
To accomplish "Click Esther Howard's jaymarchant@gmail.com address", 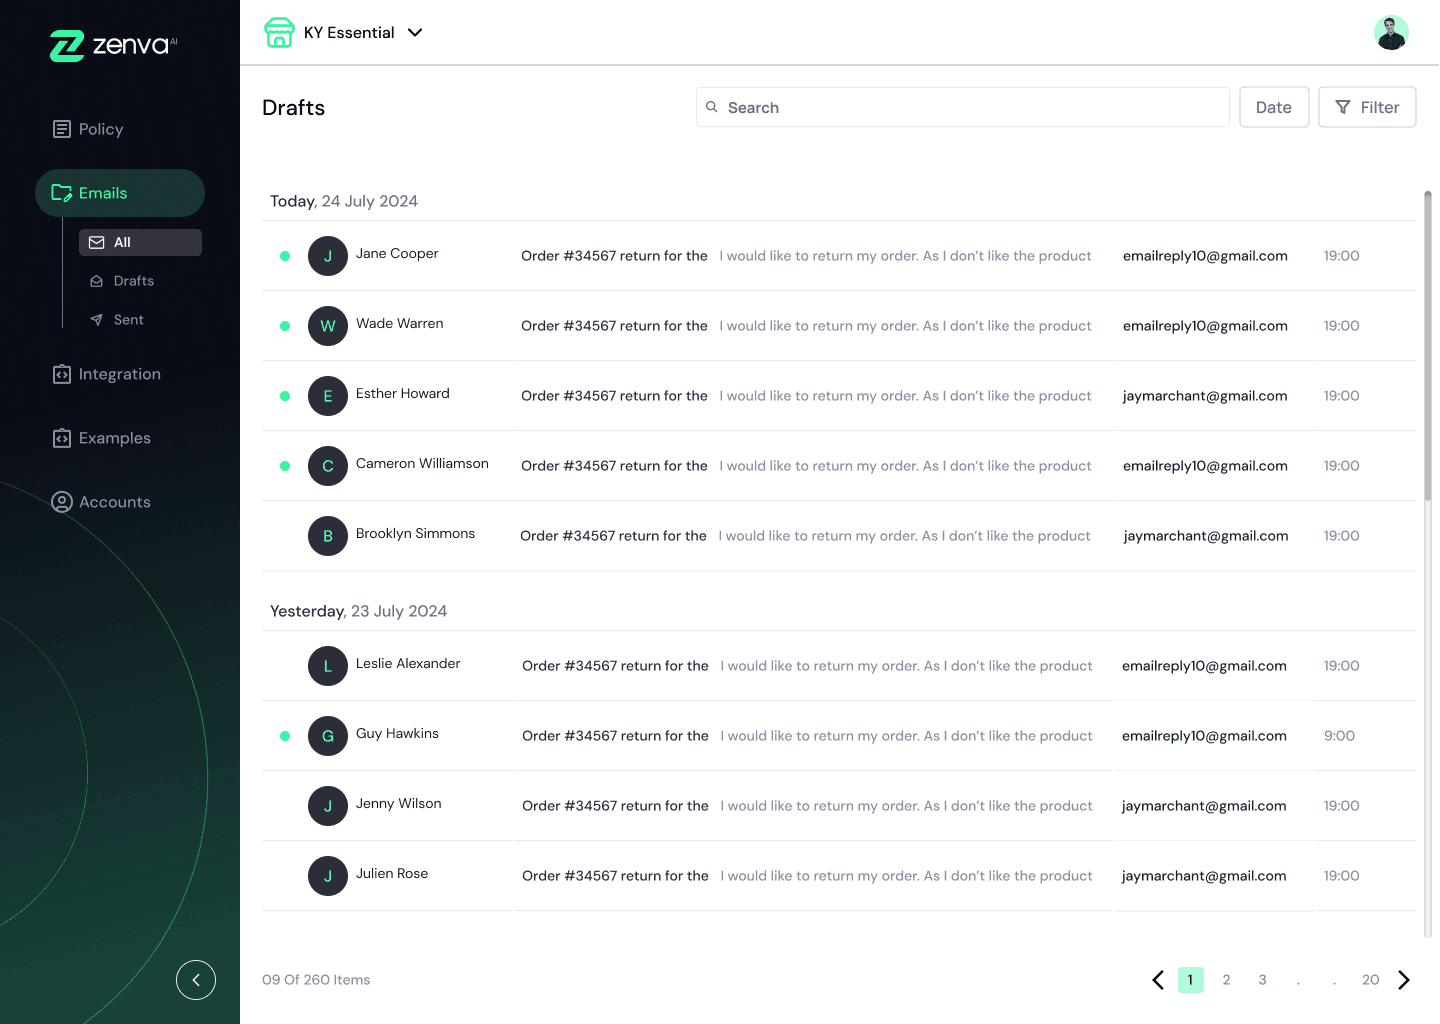I will [1205, 396].
